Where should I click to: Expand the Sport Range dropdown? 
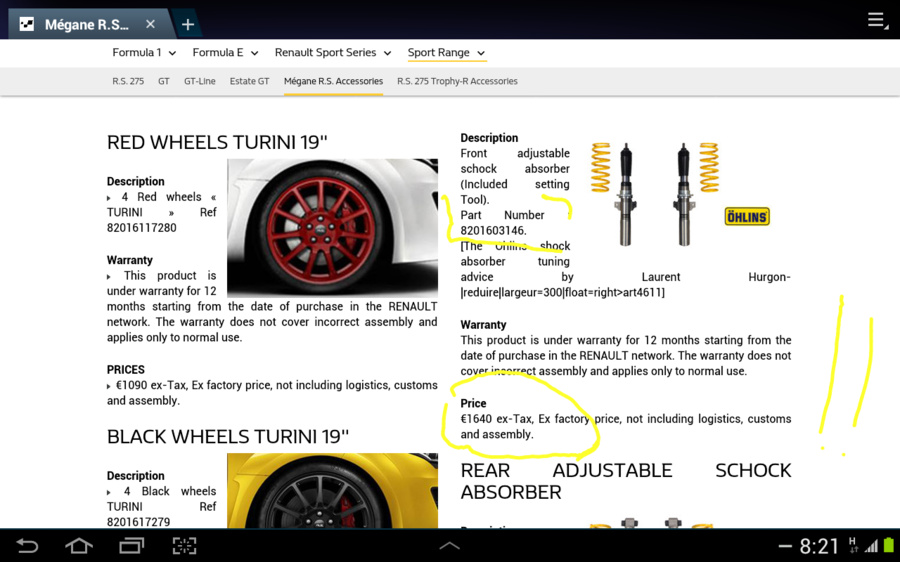click(x=447, y=53)
